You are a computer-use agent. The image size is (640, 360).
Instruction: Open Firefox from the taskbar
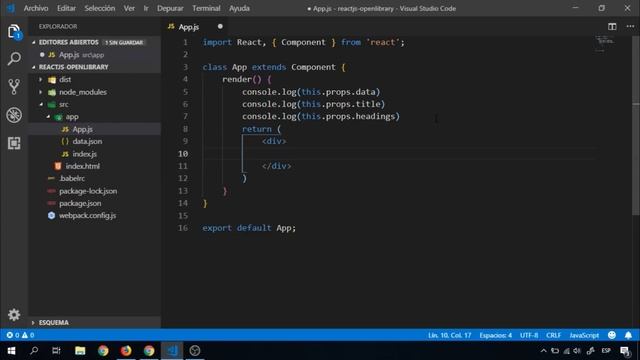click(x=126, y=351)
